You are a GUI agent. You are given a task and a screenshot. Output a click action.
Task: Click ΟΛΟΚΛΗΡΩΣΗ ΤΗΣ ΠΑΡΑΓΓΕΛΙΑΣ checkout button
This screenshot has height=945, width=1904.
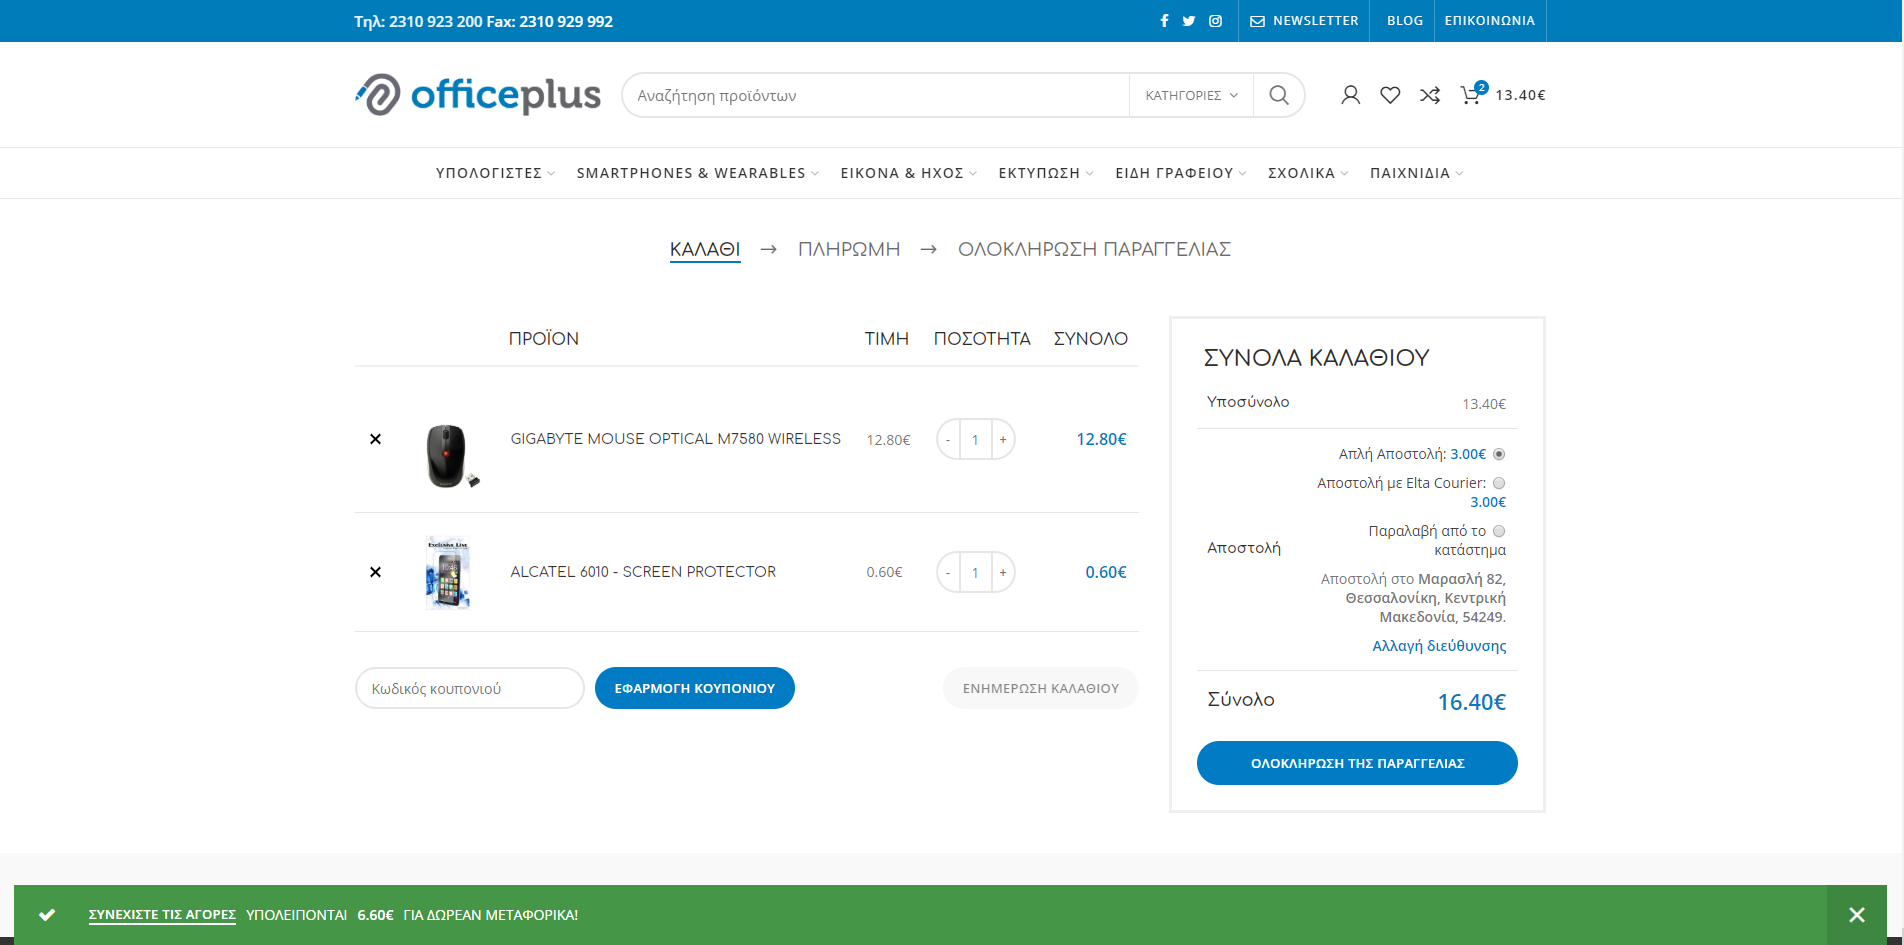1357,763
